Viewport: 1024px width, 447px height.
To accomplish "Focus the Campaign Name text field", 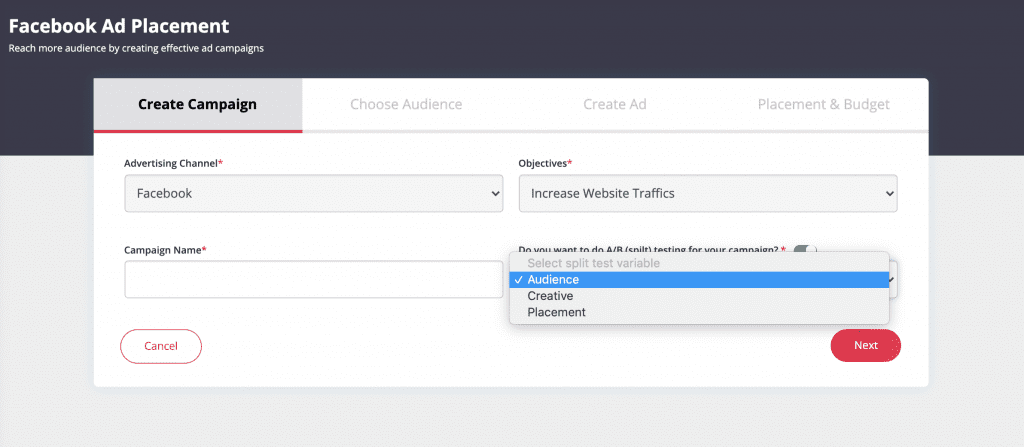I will point(313,279).
